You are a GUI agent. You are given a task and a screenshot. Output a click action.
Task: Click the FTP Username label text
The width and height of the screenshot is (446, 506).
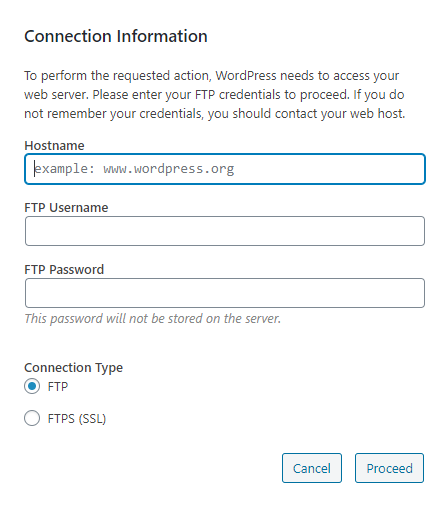click(66, 208)
